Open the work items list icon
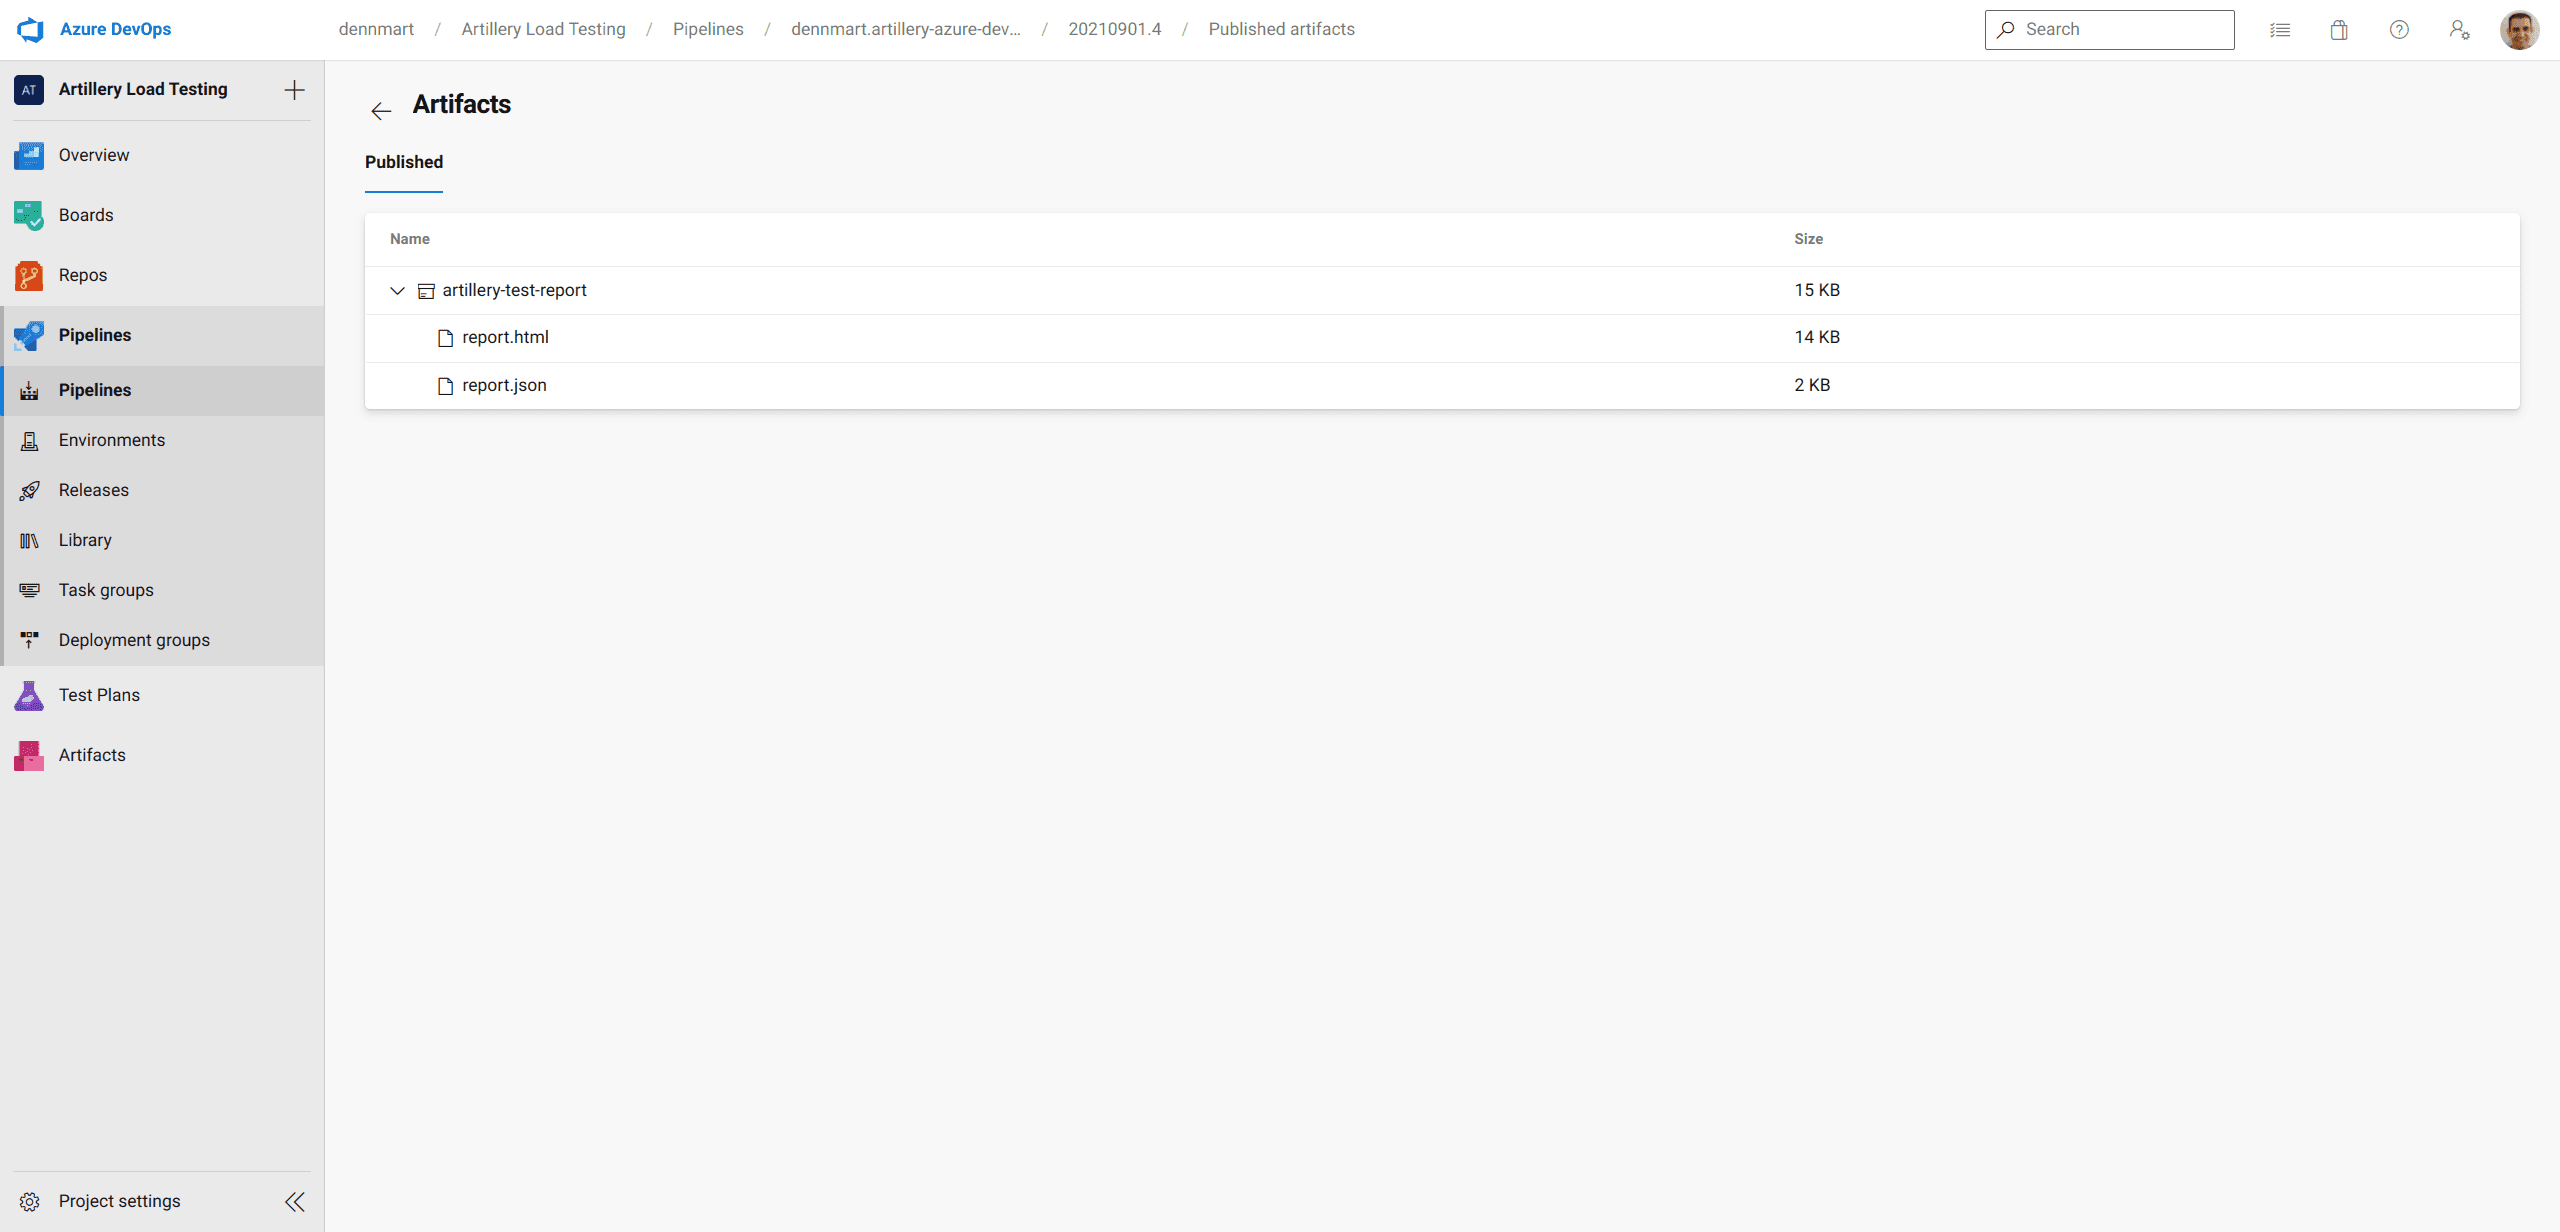 point(2280,29)
